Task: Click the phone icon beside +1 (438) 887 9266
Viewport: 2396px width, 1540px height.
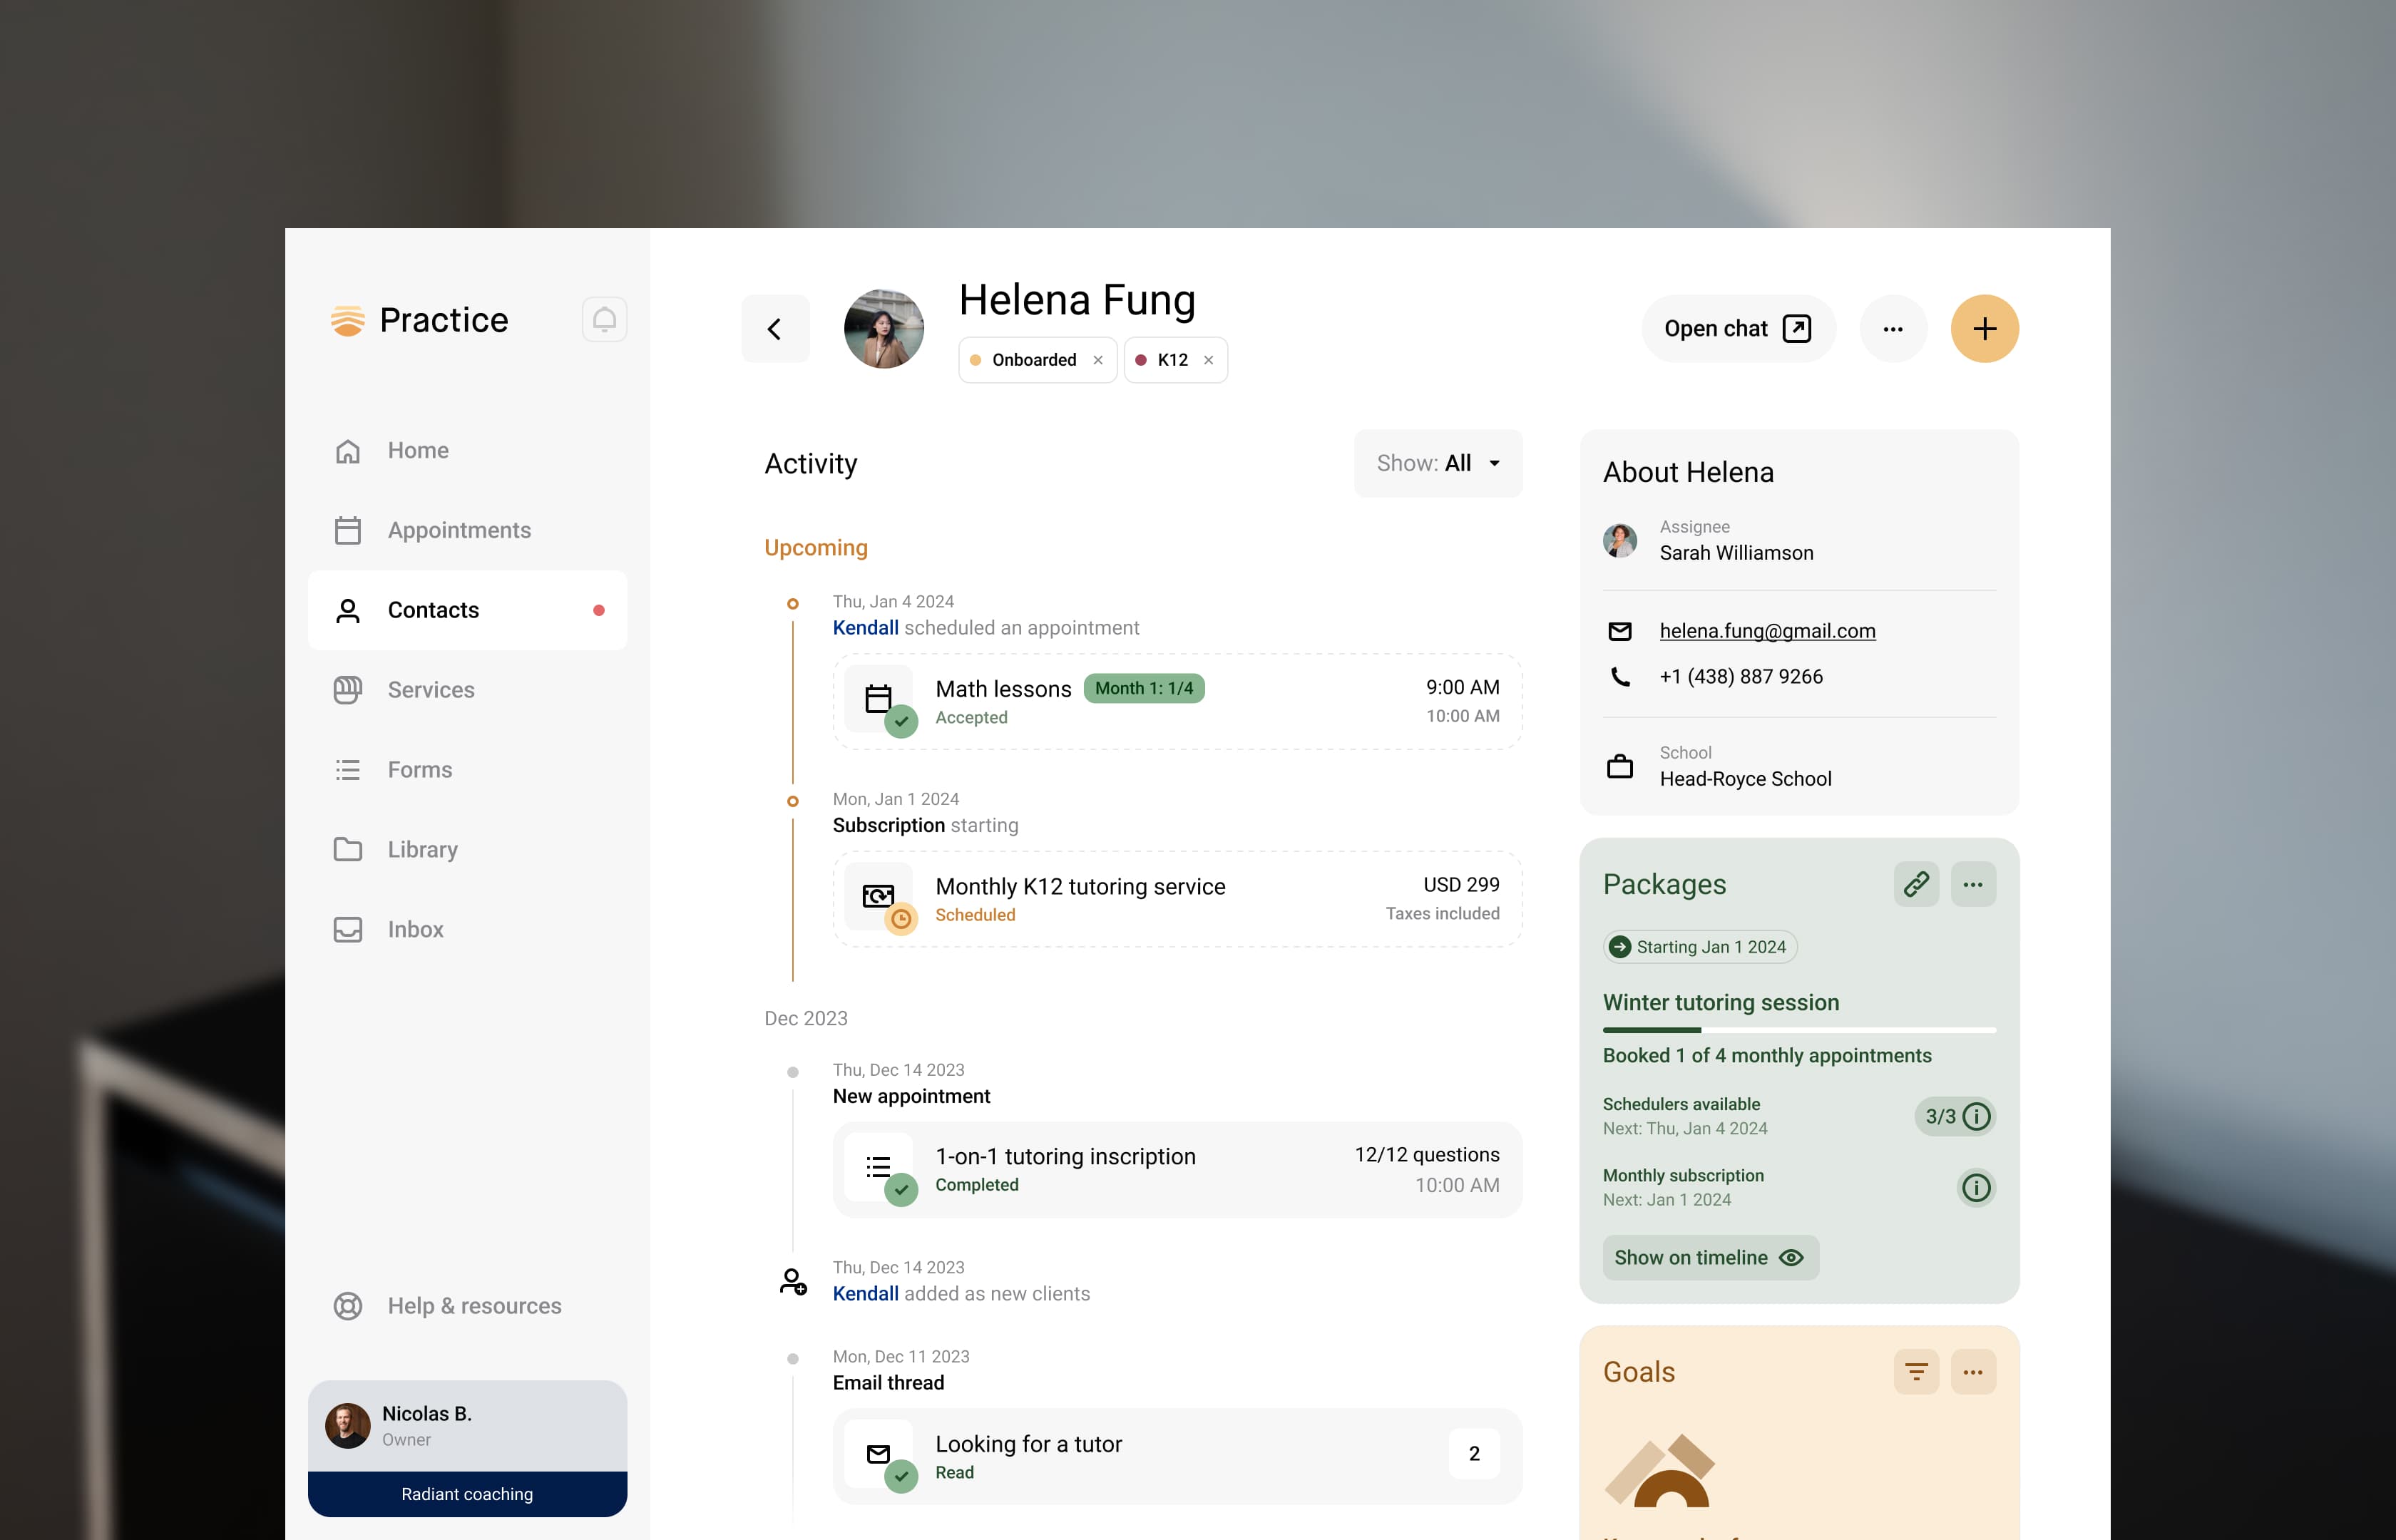Action: pyautogui.click(x=1620, y=677)
